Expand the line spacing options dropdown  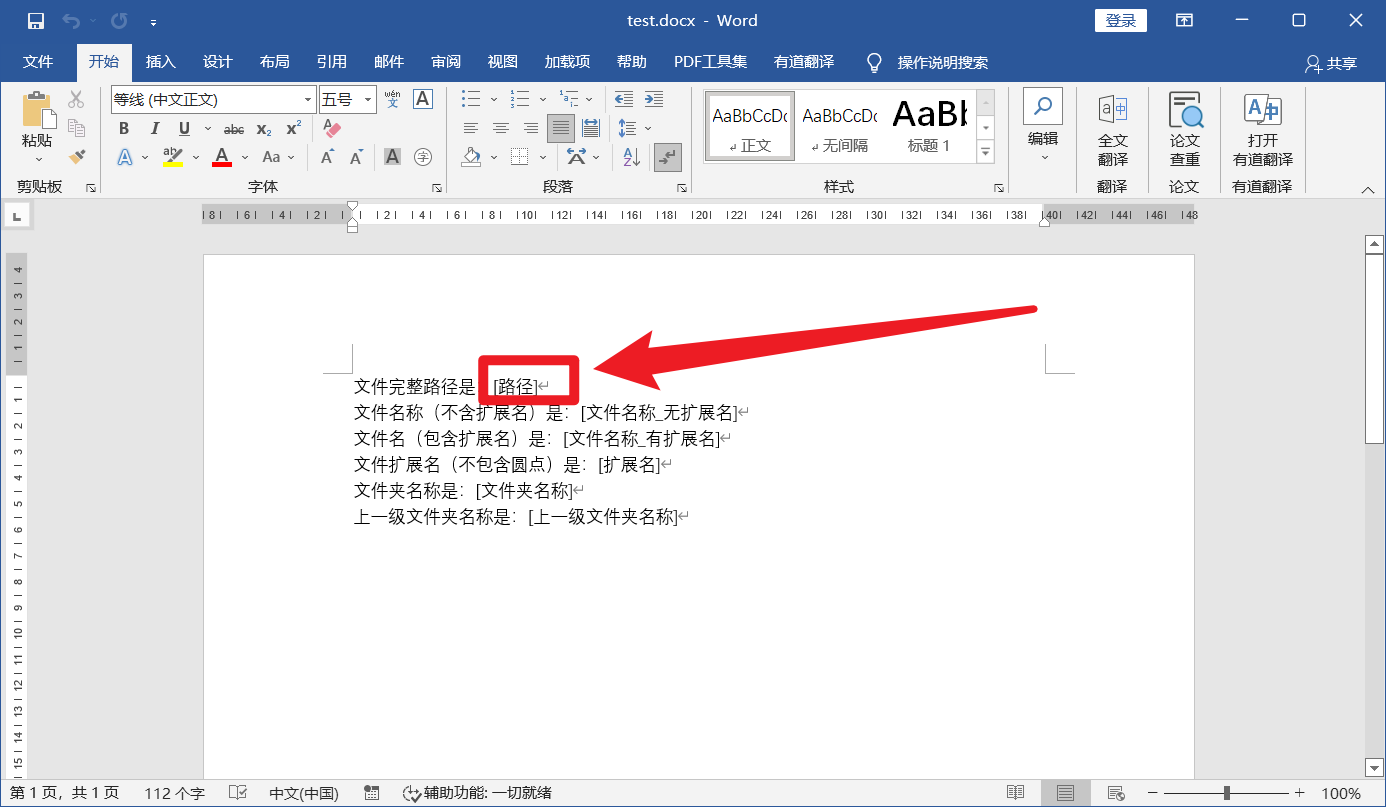[647, 128]
